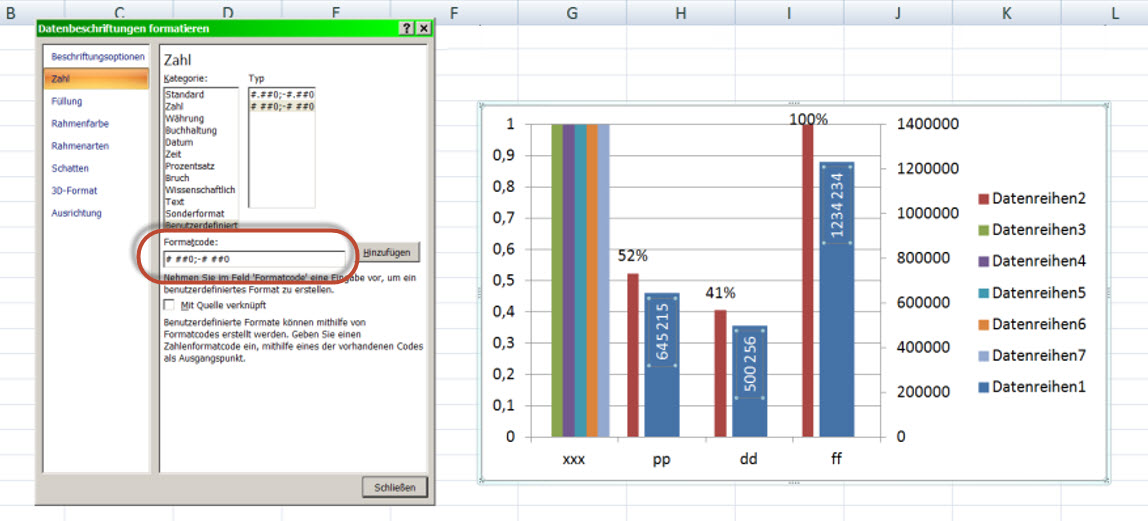Click the help question mark button in dialog title bar
The width and height of the screenshot is (1148, 521).
407,29
